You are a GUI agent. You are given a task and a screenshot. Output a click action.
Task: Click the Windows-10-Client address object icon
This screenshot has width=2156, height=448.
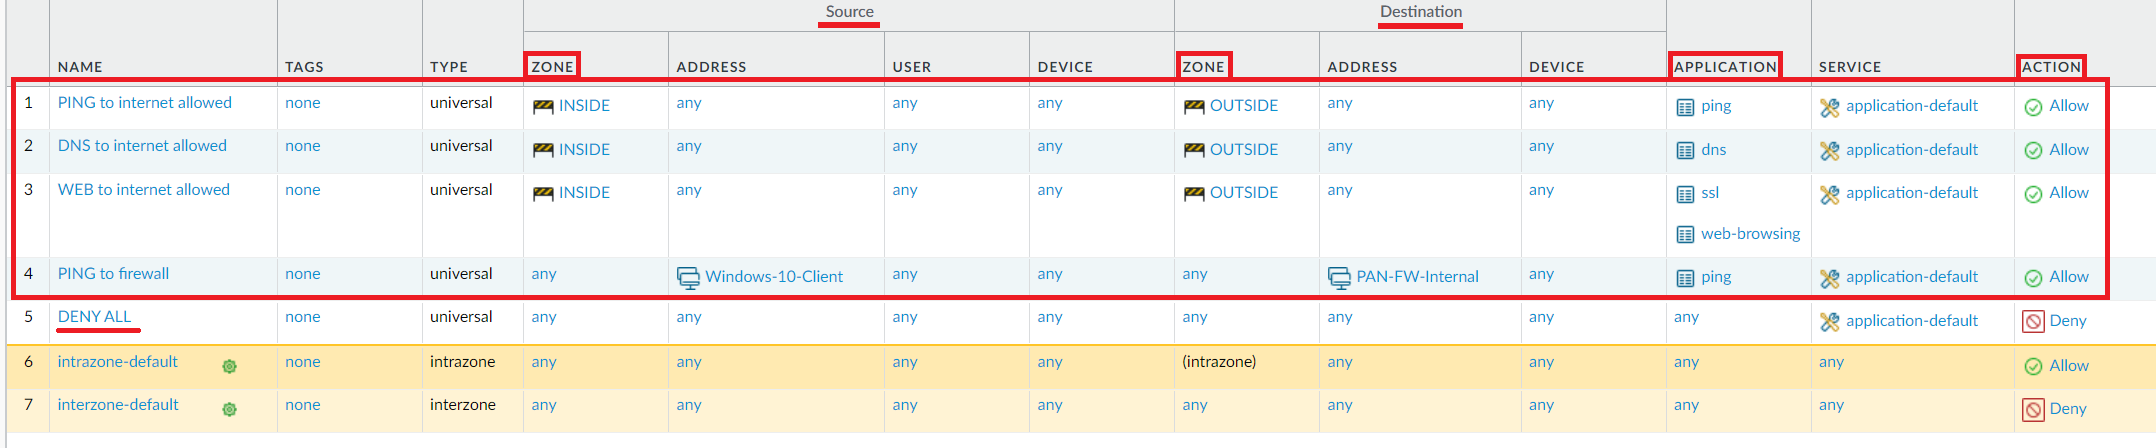click(688, 278)
